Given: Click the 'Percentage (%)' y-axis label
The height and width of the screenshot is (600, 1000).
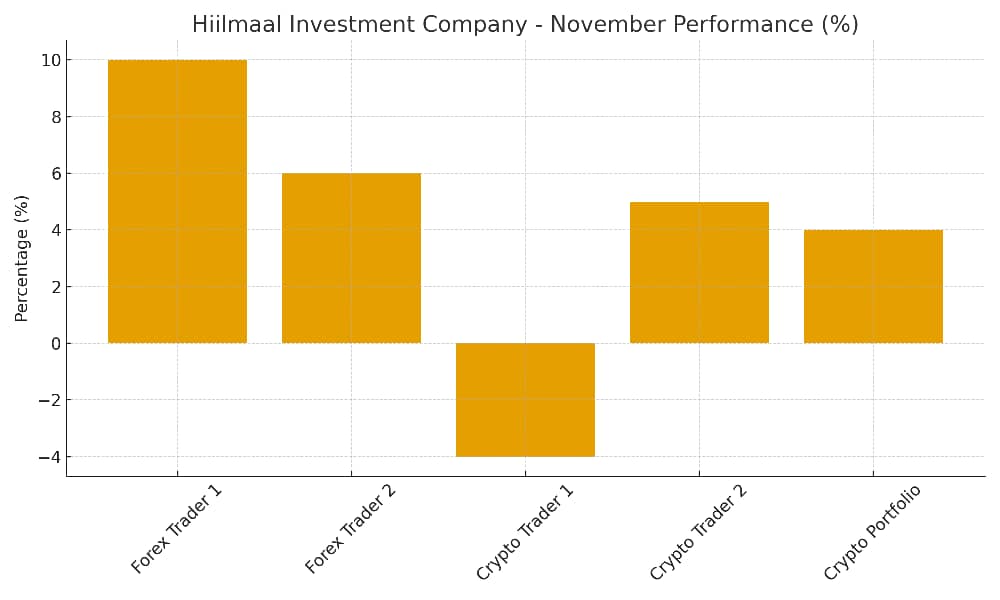Looking at the screenshot, I should click(x=22, y=258).
